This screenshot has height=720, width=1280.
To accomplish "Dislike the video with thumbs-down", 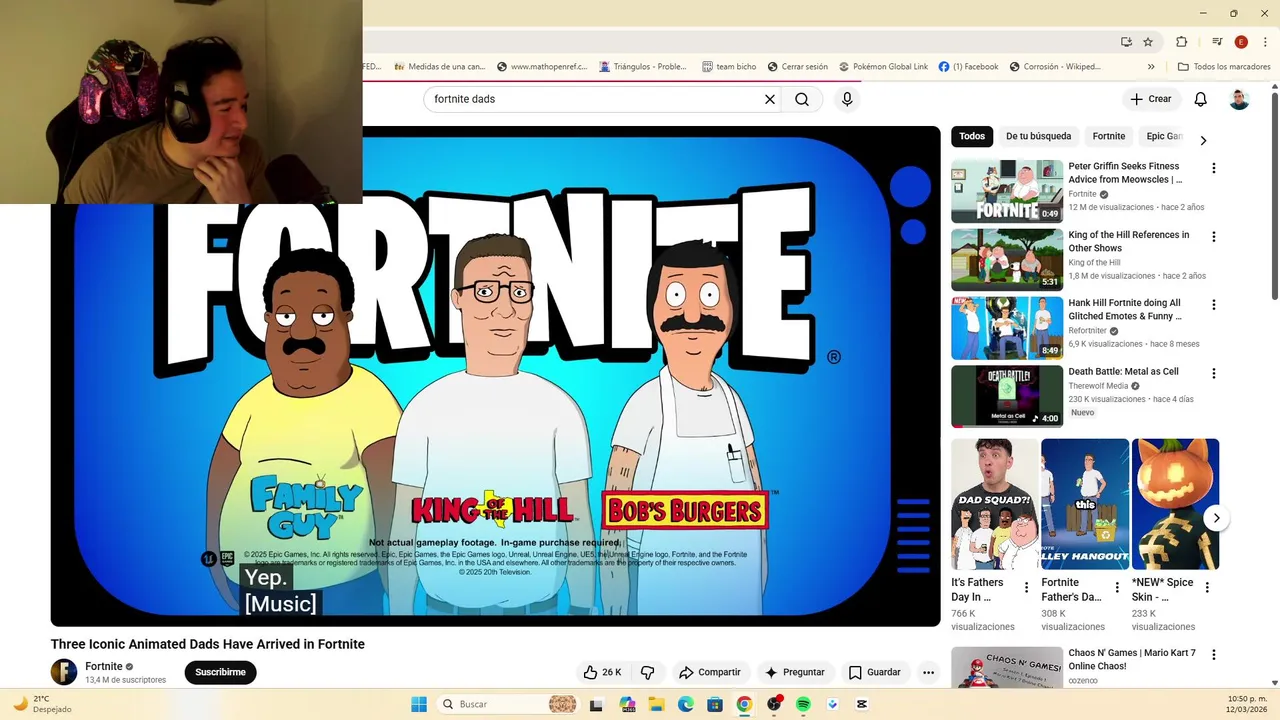I will click(x=647, y=672).
